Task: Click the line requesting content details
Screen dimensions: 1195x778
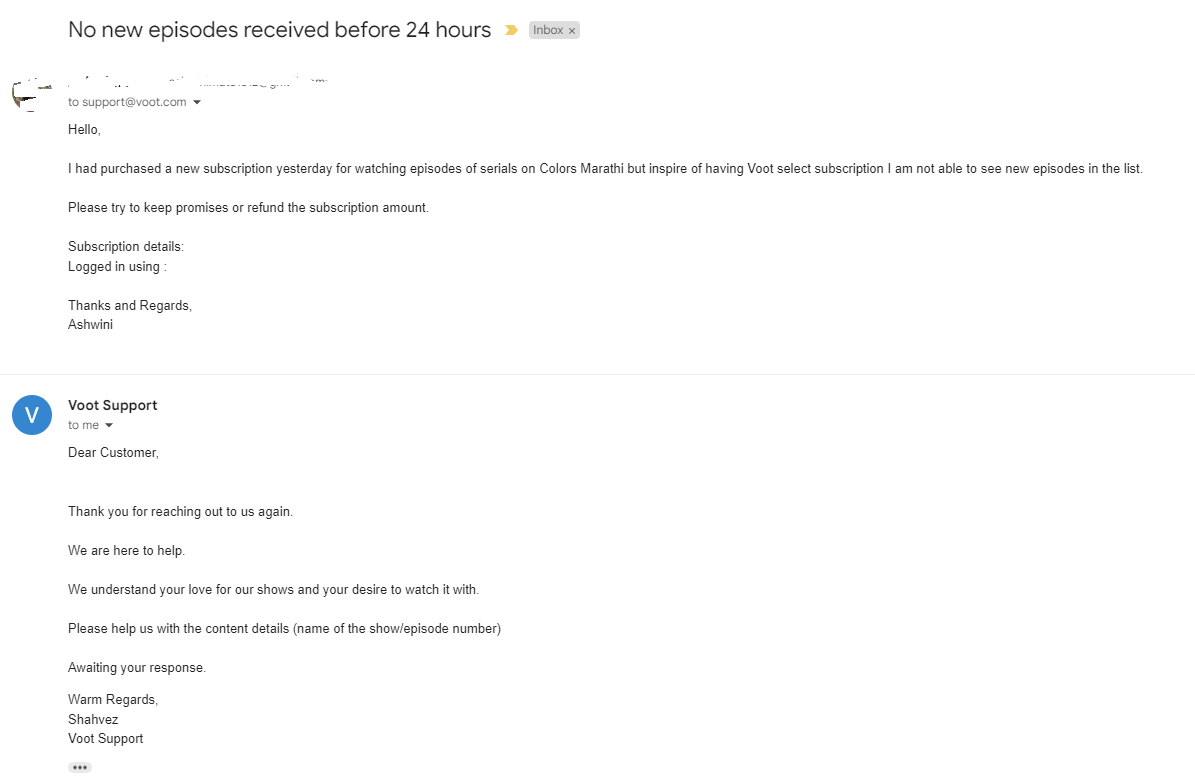Action: (x=284, y=628)
